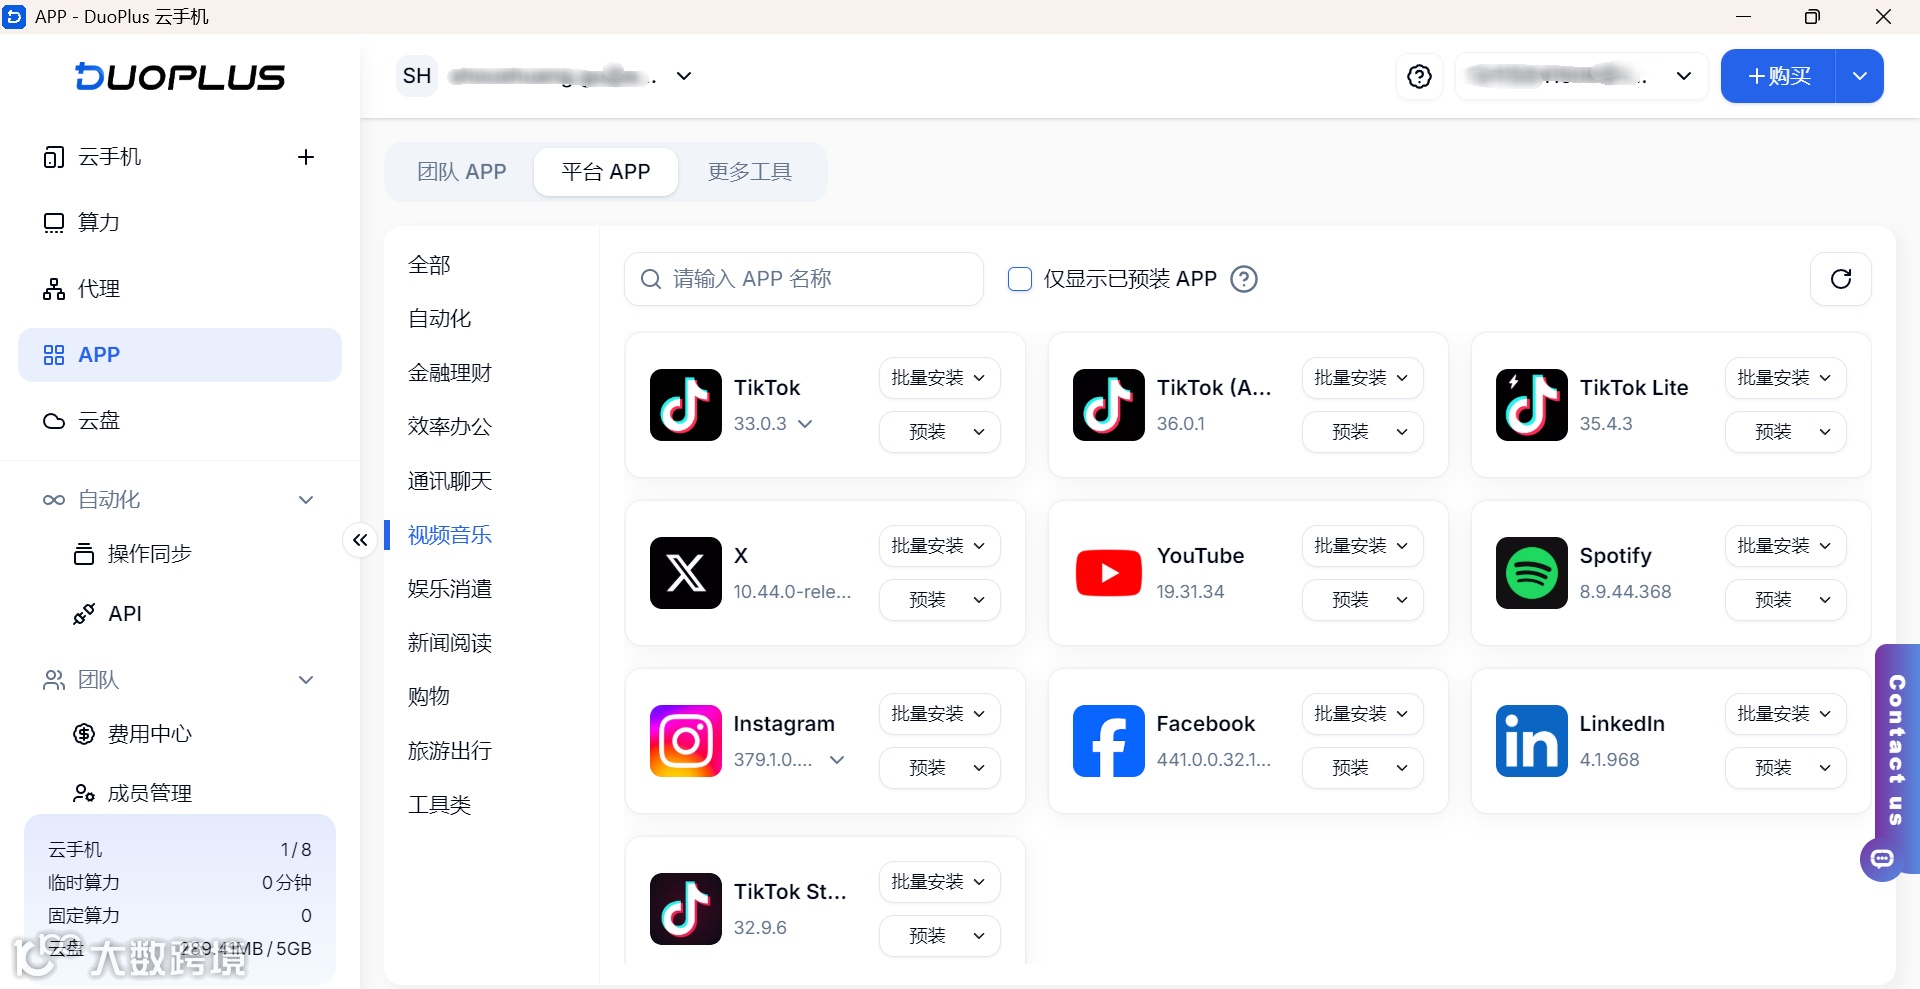Select the 视频音乐 category

[x=450, y=535]
